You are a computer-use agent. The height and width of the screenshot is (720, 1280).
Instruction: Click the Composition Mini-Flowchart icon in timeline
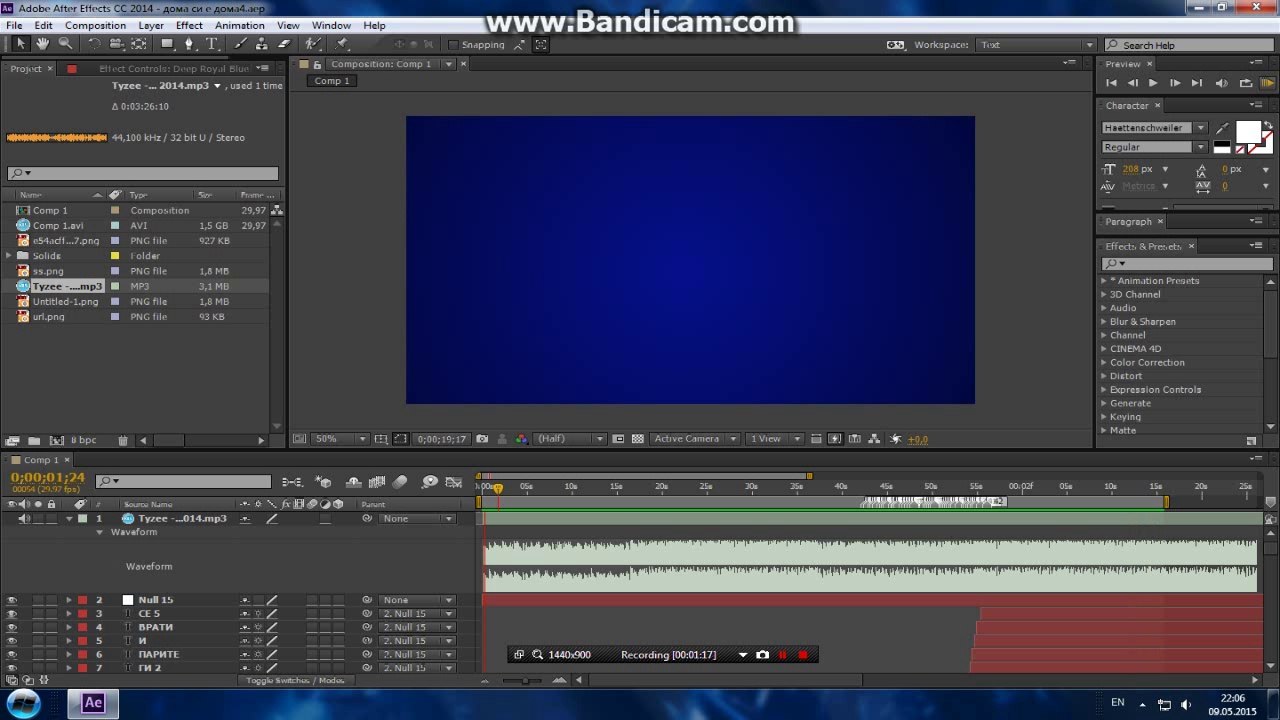pos(292,482)
